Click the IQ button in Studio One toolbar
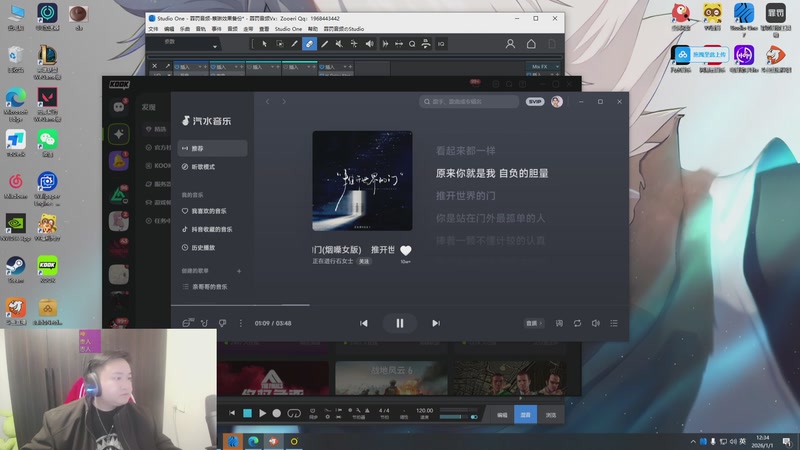 click(x=441, y=44)
